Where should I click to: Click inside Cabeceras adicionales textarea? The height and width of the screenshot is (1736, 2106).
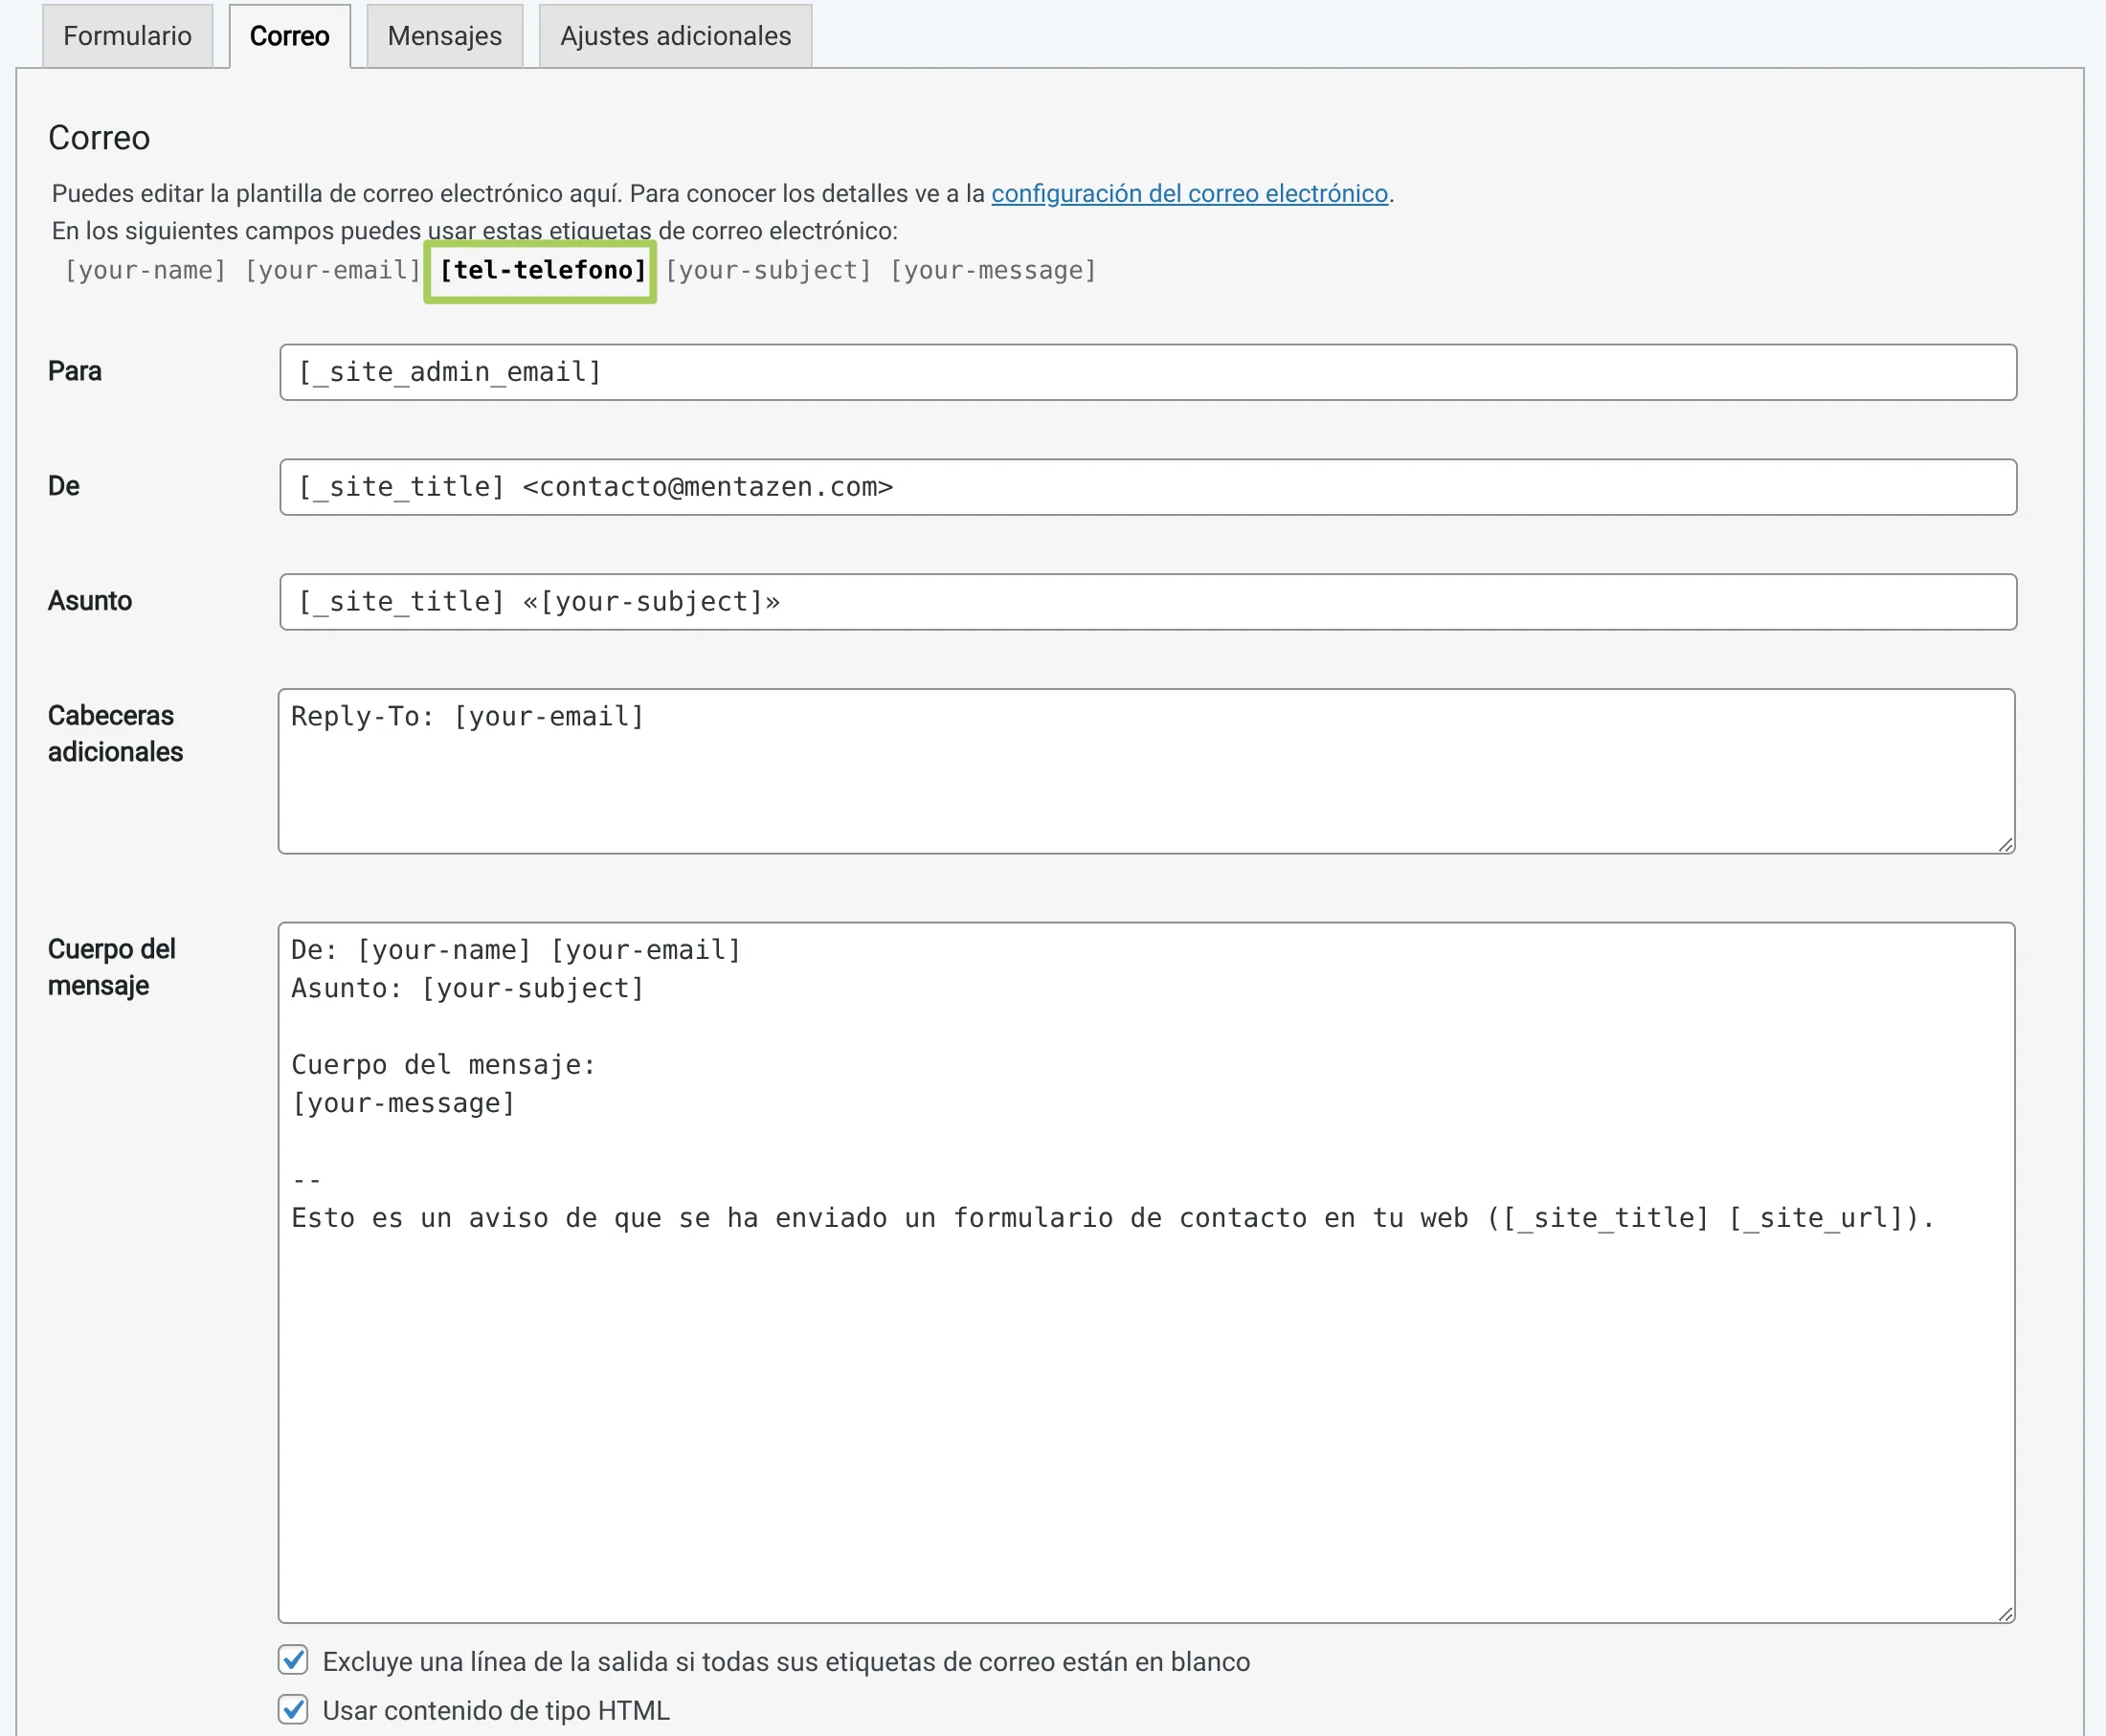pos(1145,771)
